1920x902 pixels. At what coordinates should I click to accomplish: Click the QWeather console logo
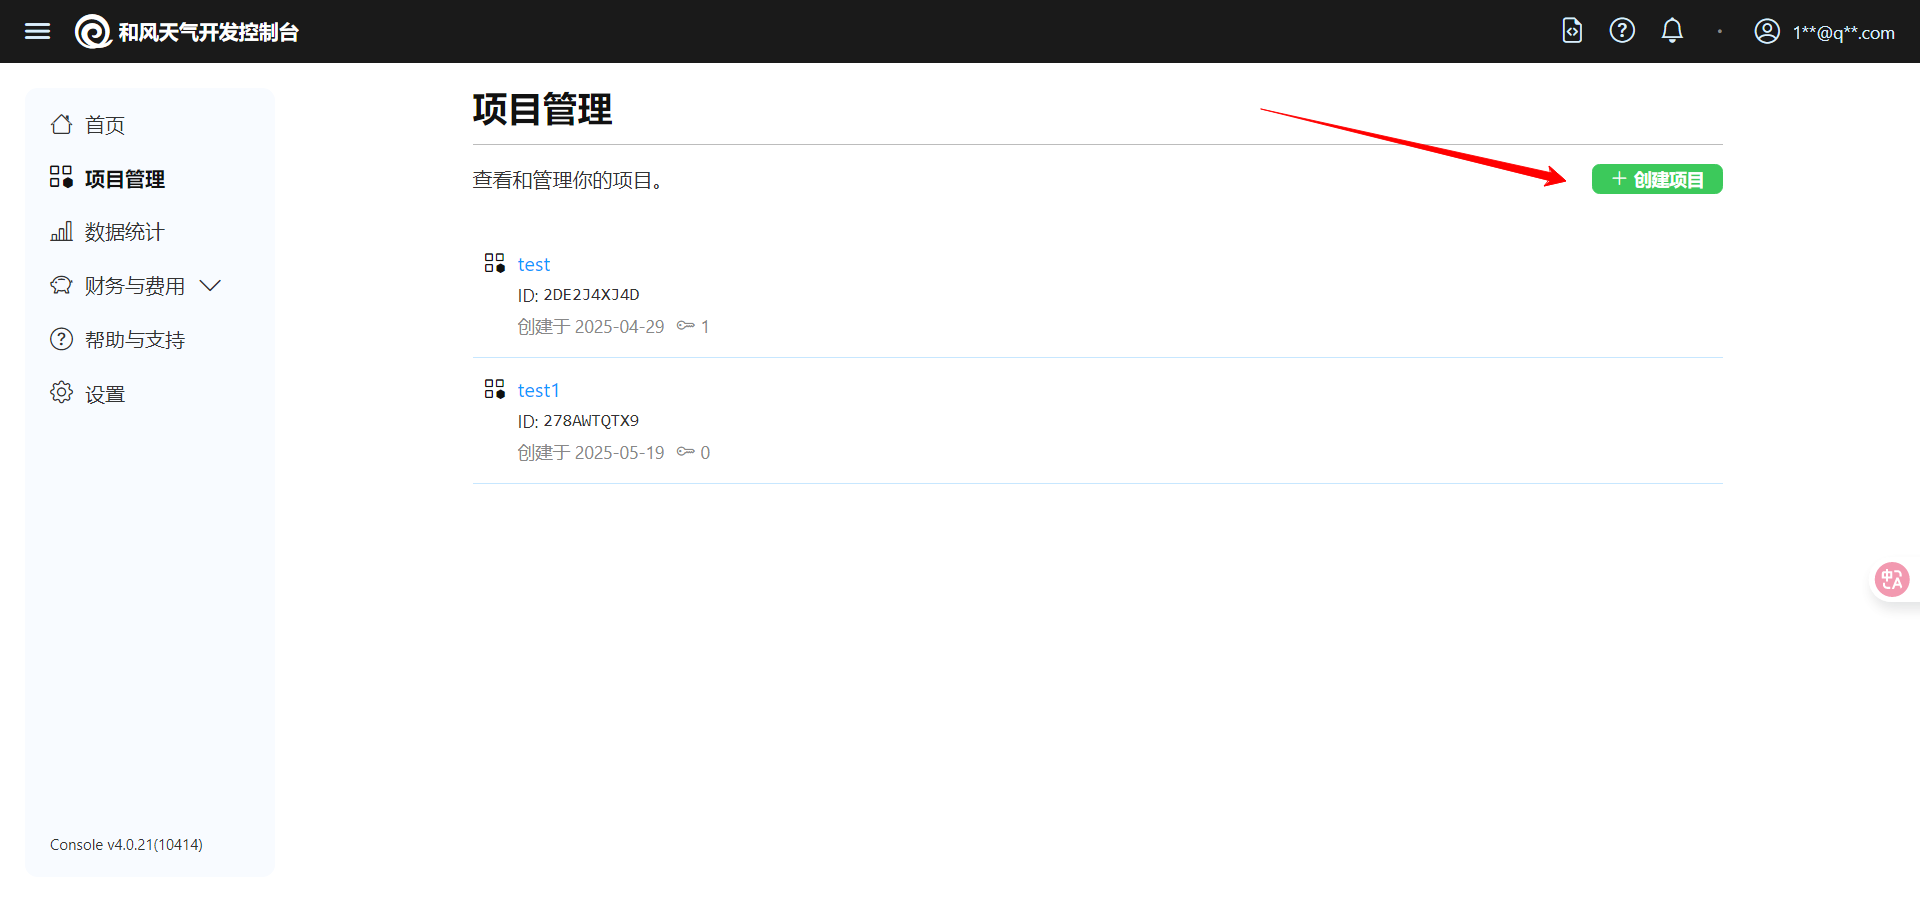[93, 32]
